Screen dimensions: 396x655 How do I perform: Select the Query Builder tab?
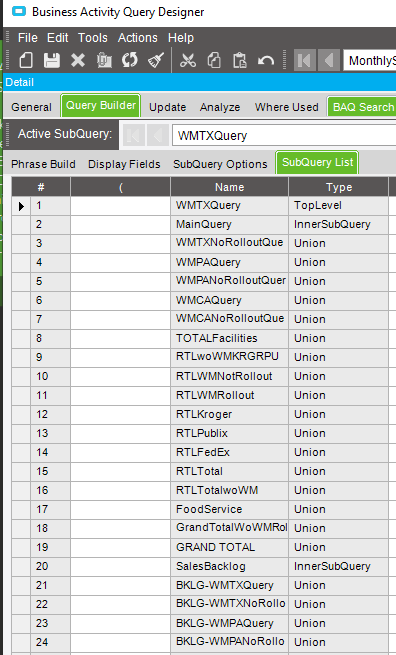(x=101, y=105)
